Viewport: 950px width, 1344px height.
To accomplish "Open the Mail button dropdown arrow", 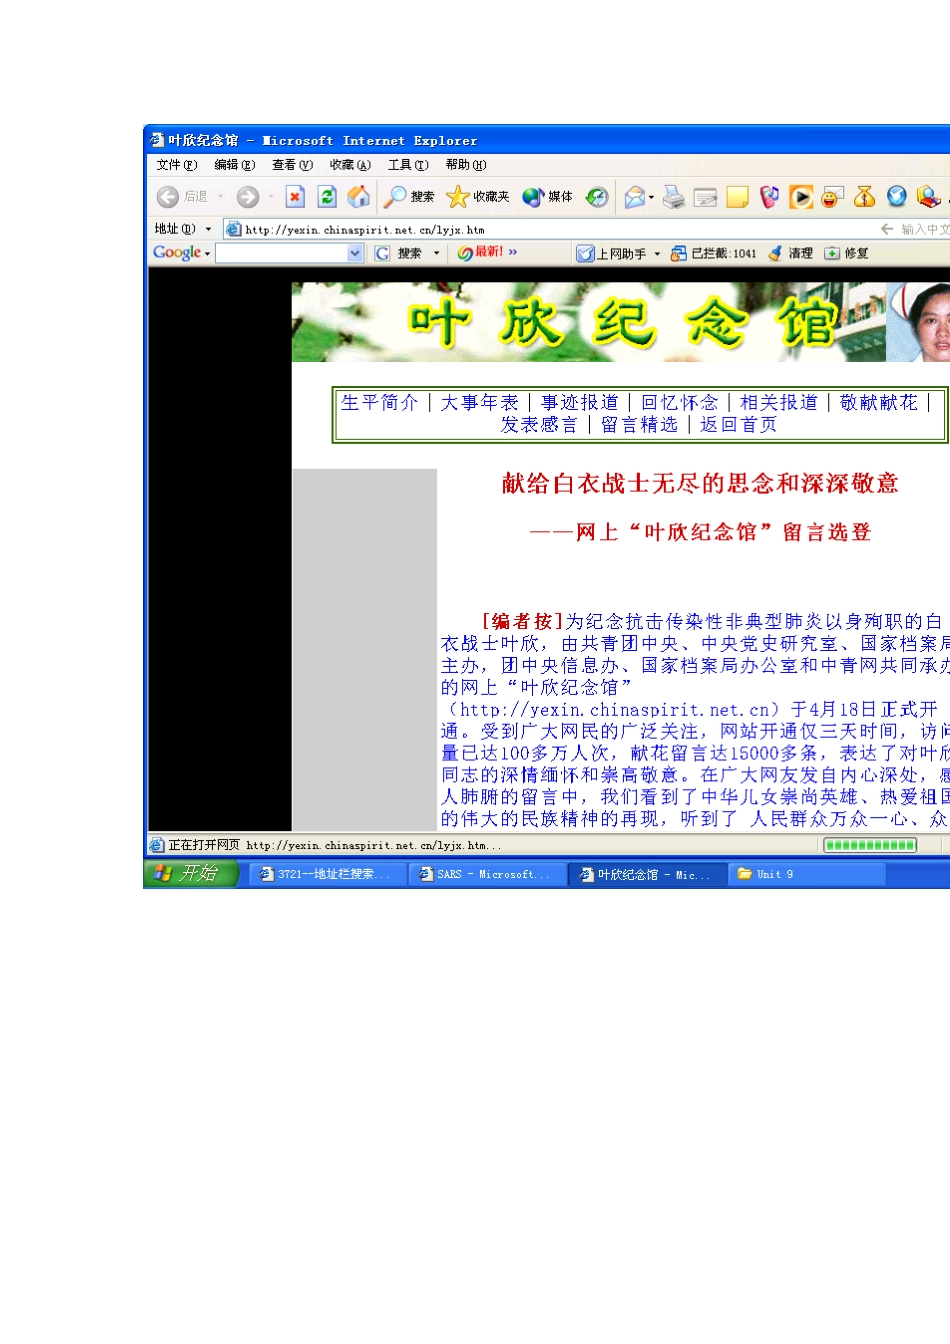I will [652, 197].
